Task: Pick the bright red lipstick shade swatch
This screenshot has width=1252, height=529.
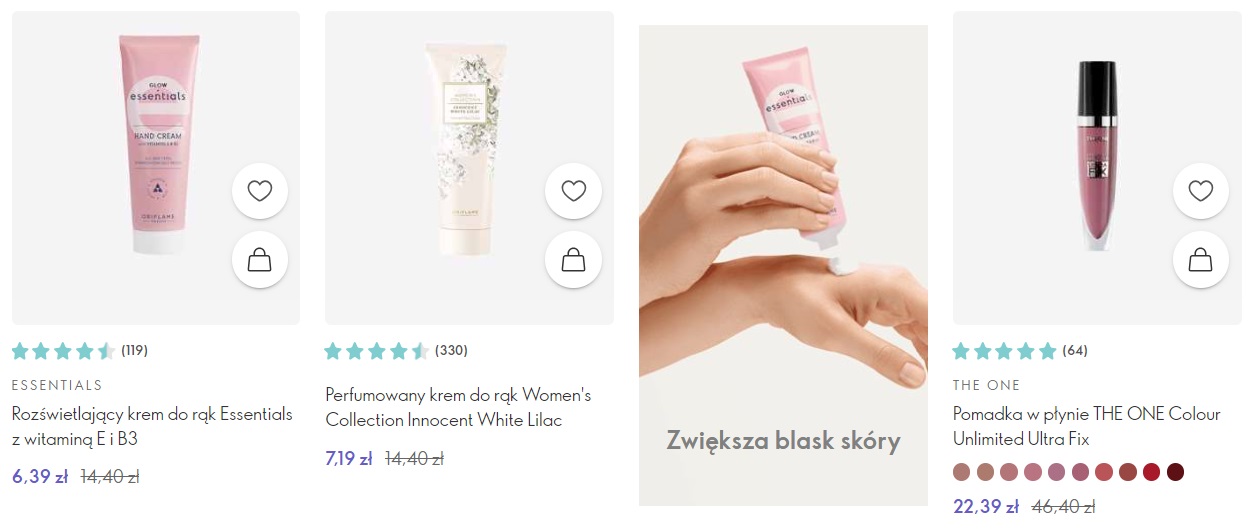Action: tap(1151, 472)
